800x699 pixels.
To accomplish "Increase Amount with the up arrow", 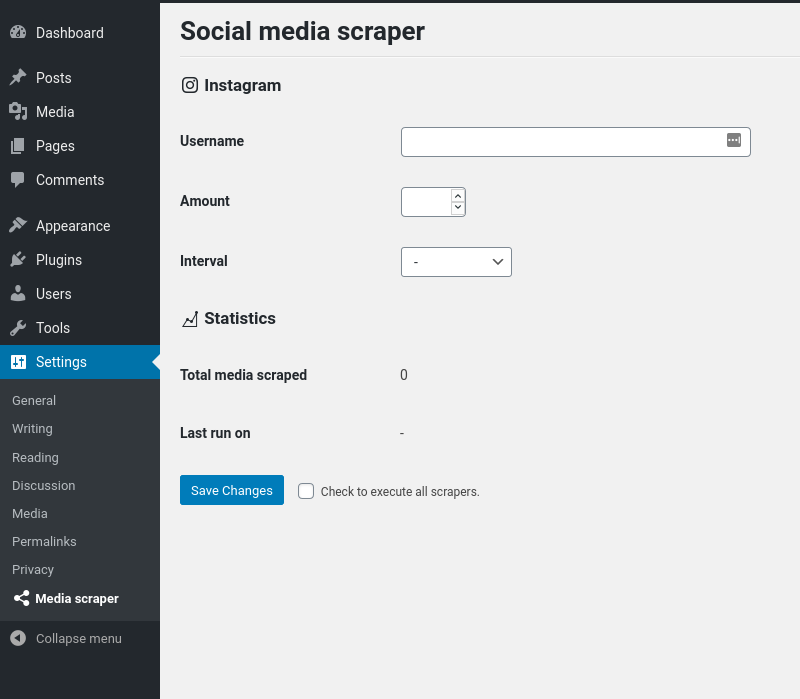I will (x=458, y=196).
